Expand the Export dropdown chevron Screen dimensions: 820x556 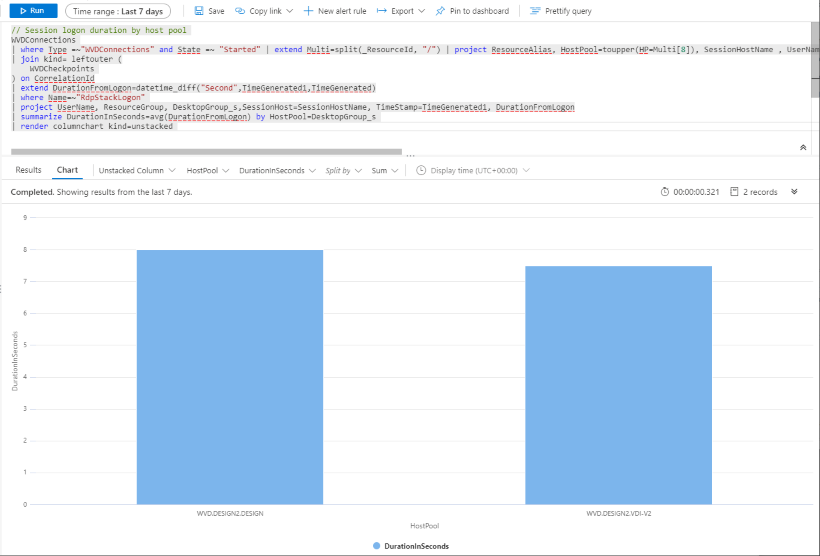[422, 11]
